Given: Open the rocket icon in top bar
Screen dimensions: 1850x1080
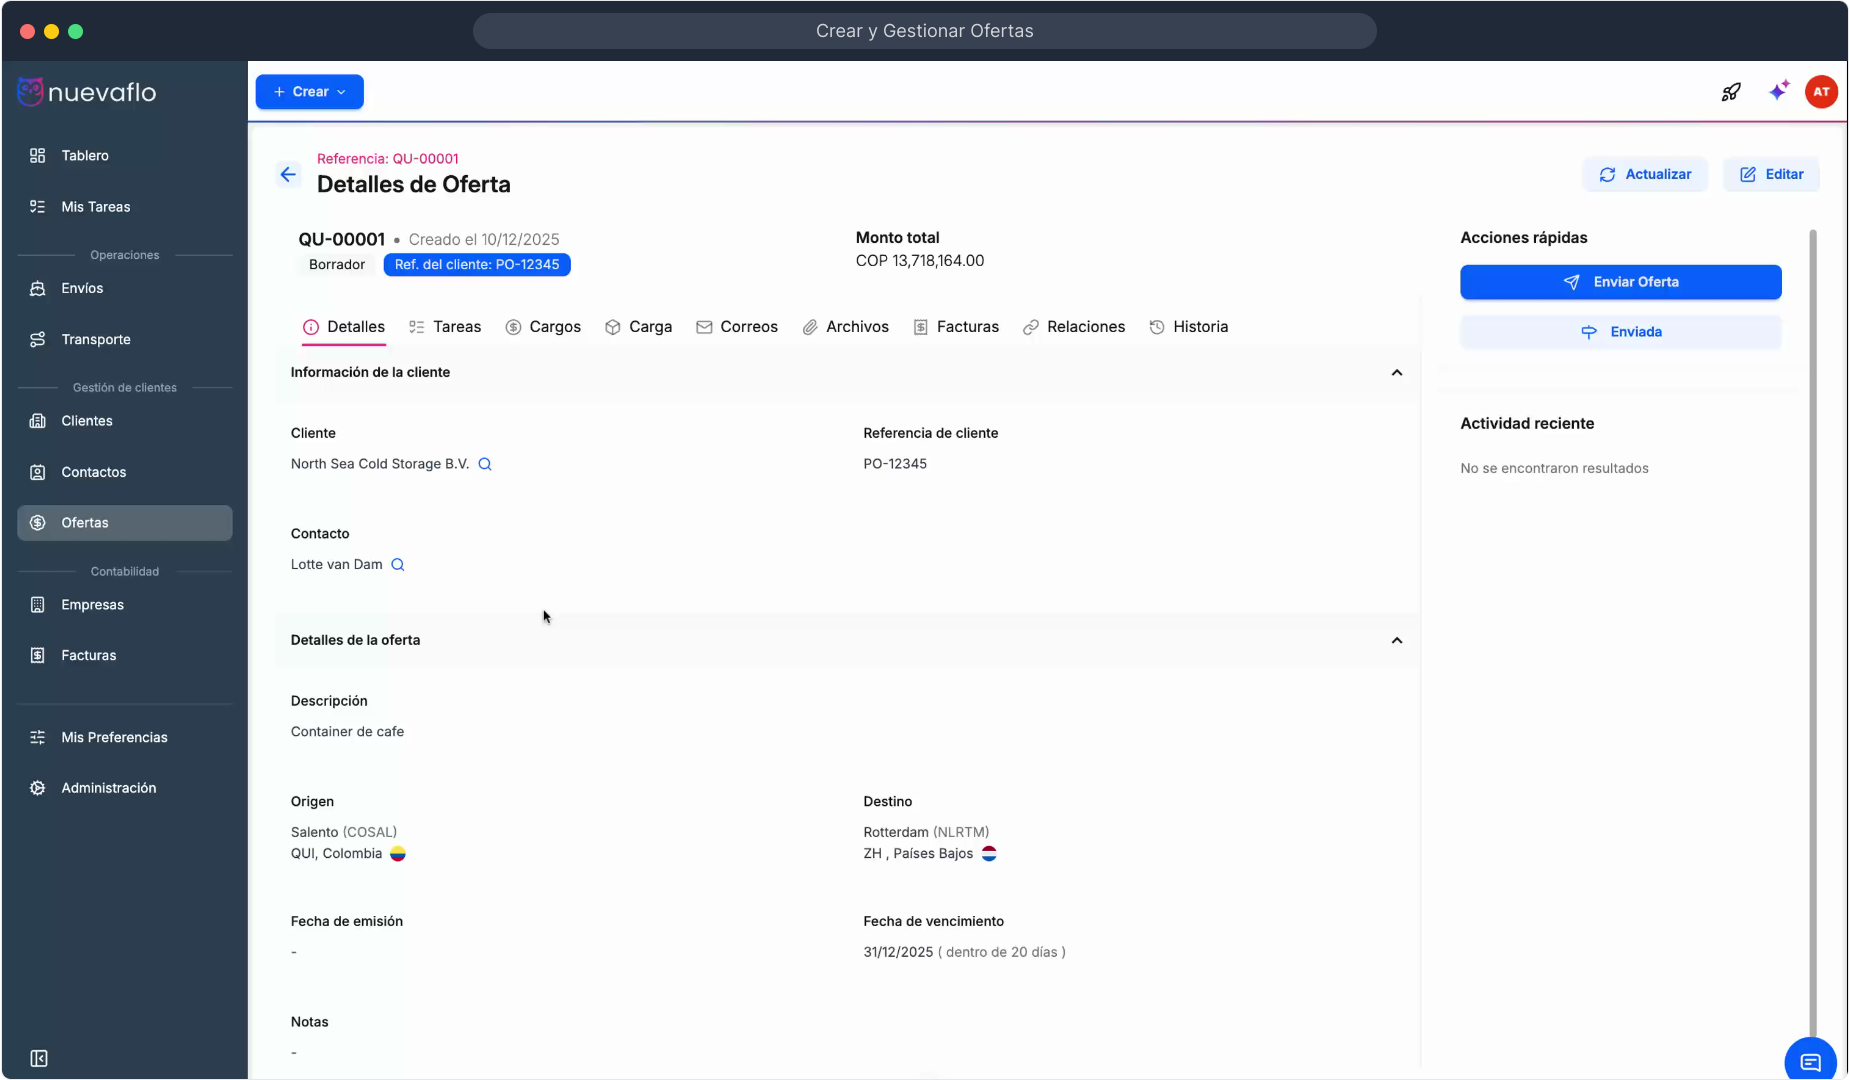Looking at the screenshot, I should pyautogui.click(x=1731, y=92).
